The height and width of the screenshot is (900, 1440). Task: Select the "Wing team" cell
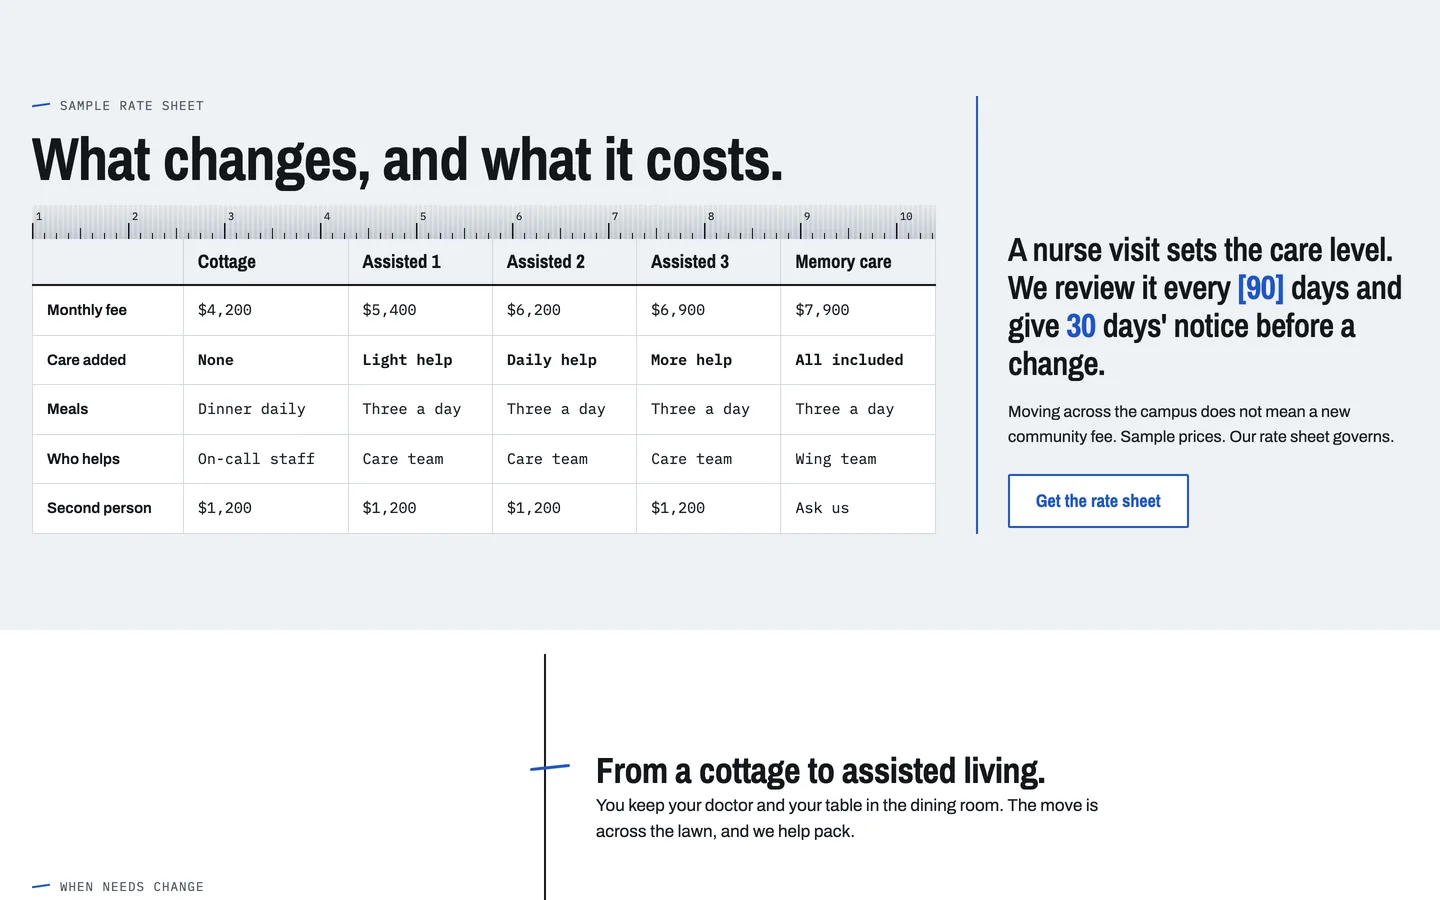pos(858,459)
